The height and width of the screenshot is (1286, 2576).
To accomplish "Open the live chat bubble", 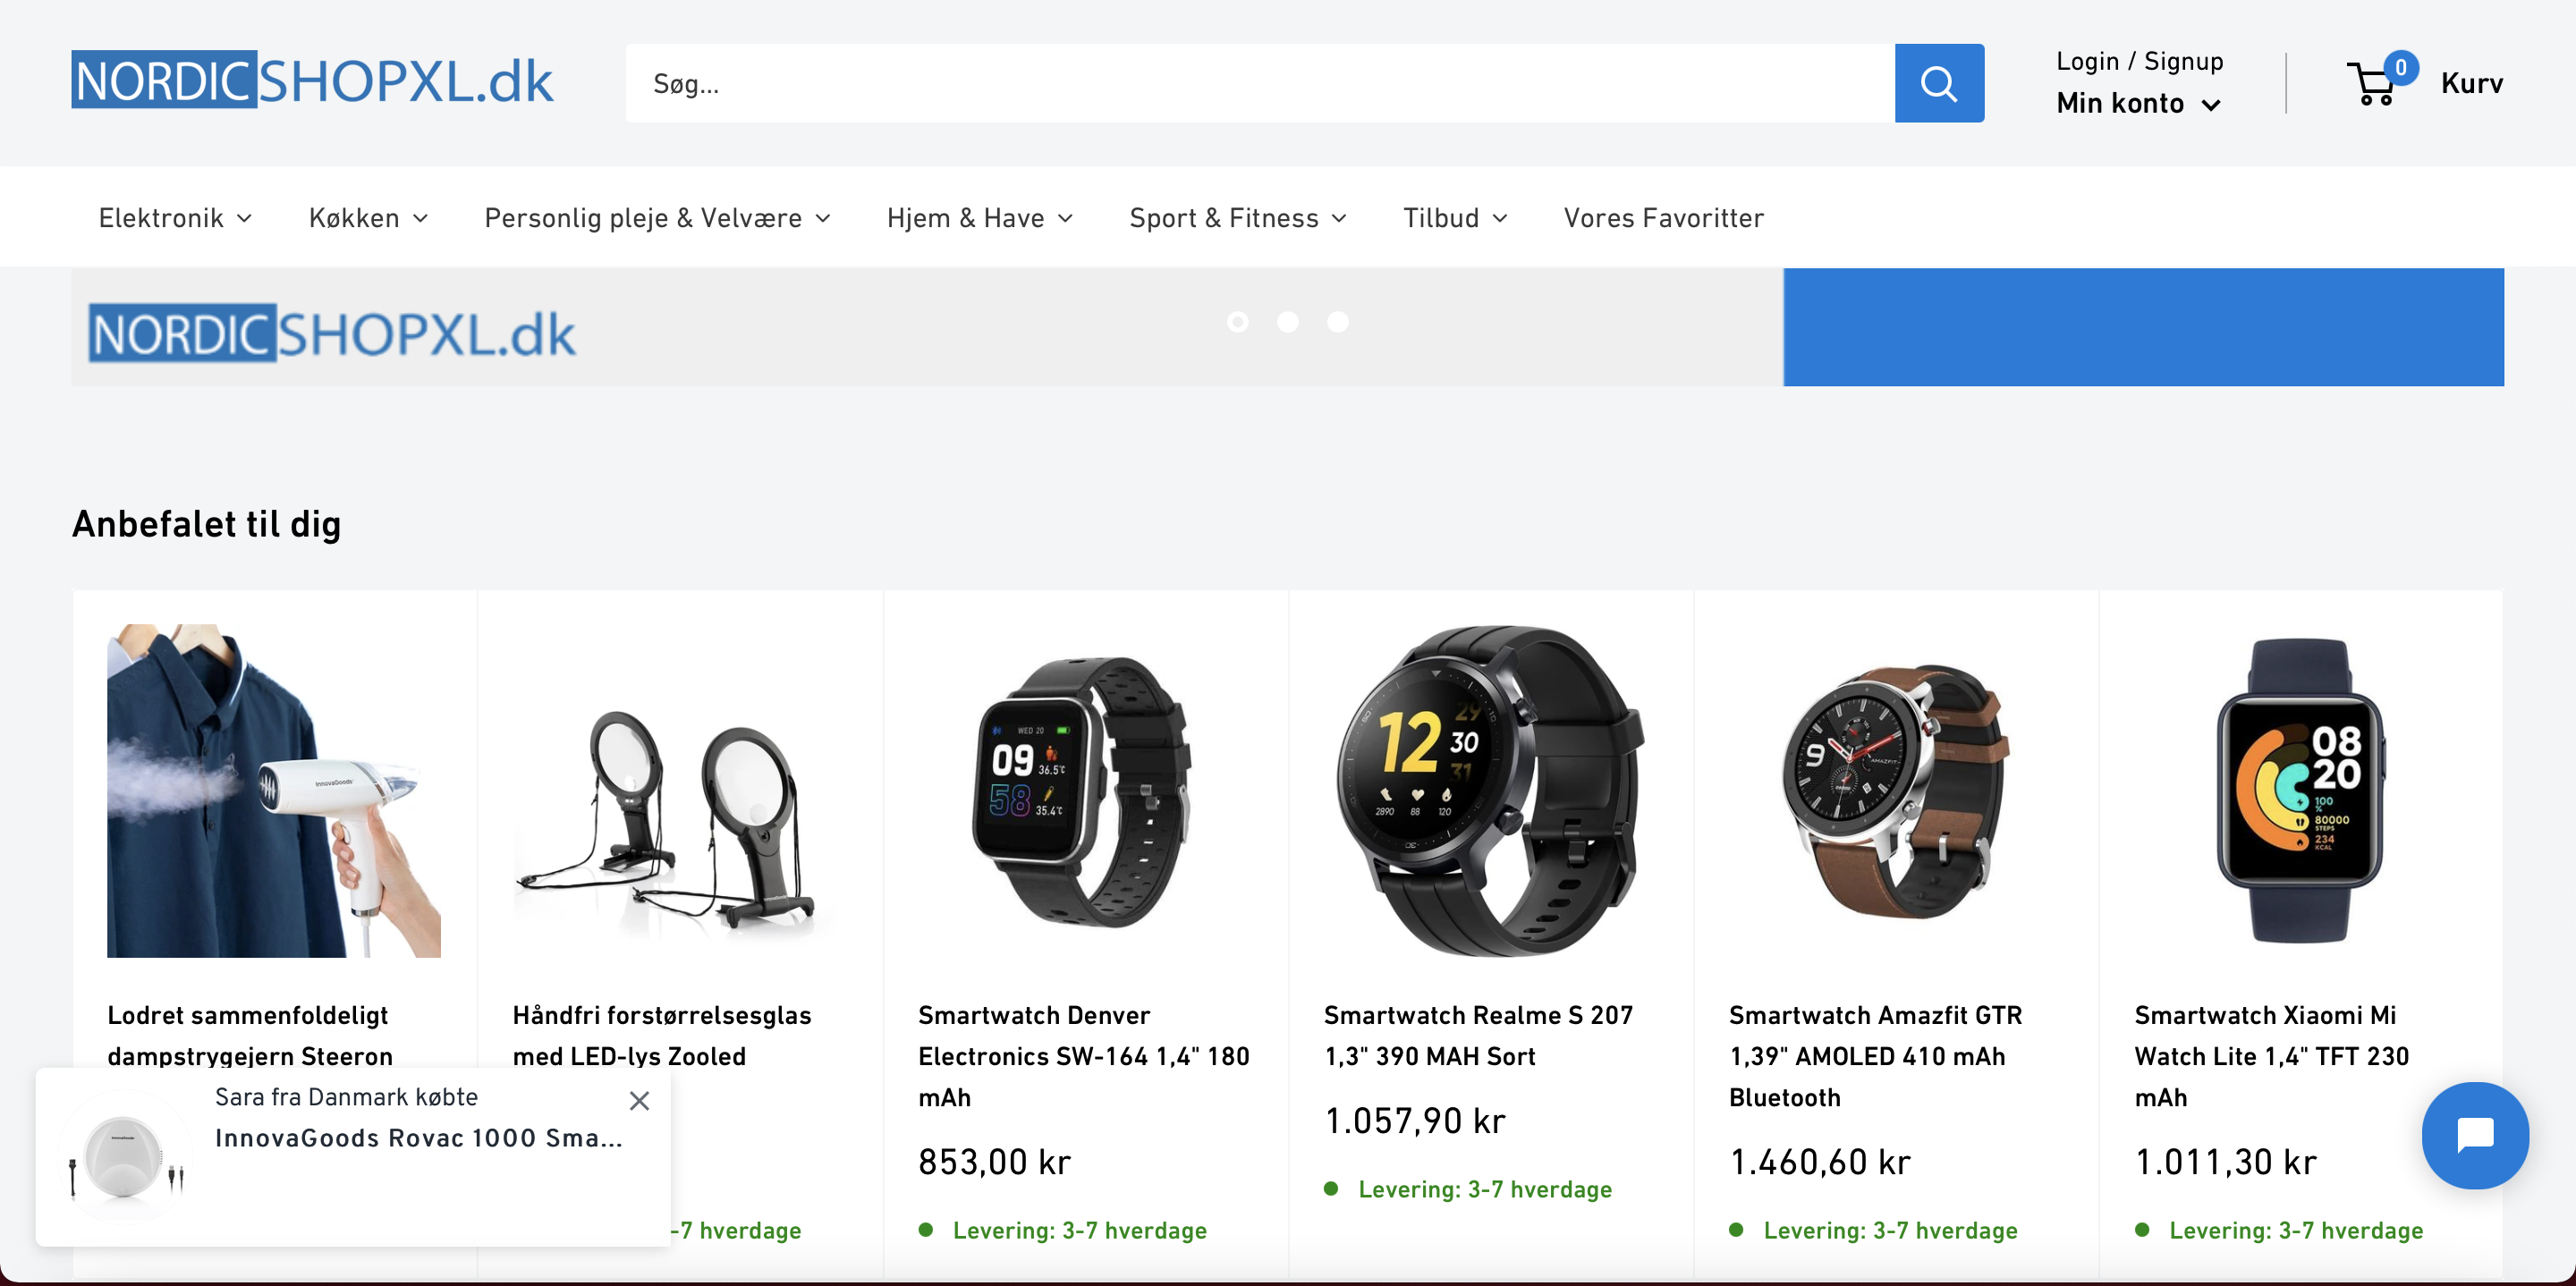I will pyautogui.click(x=2474, y=1135).
